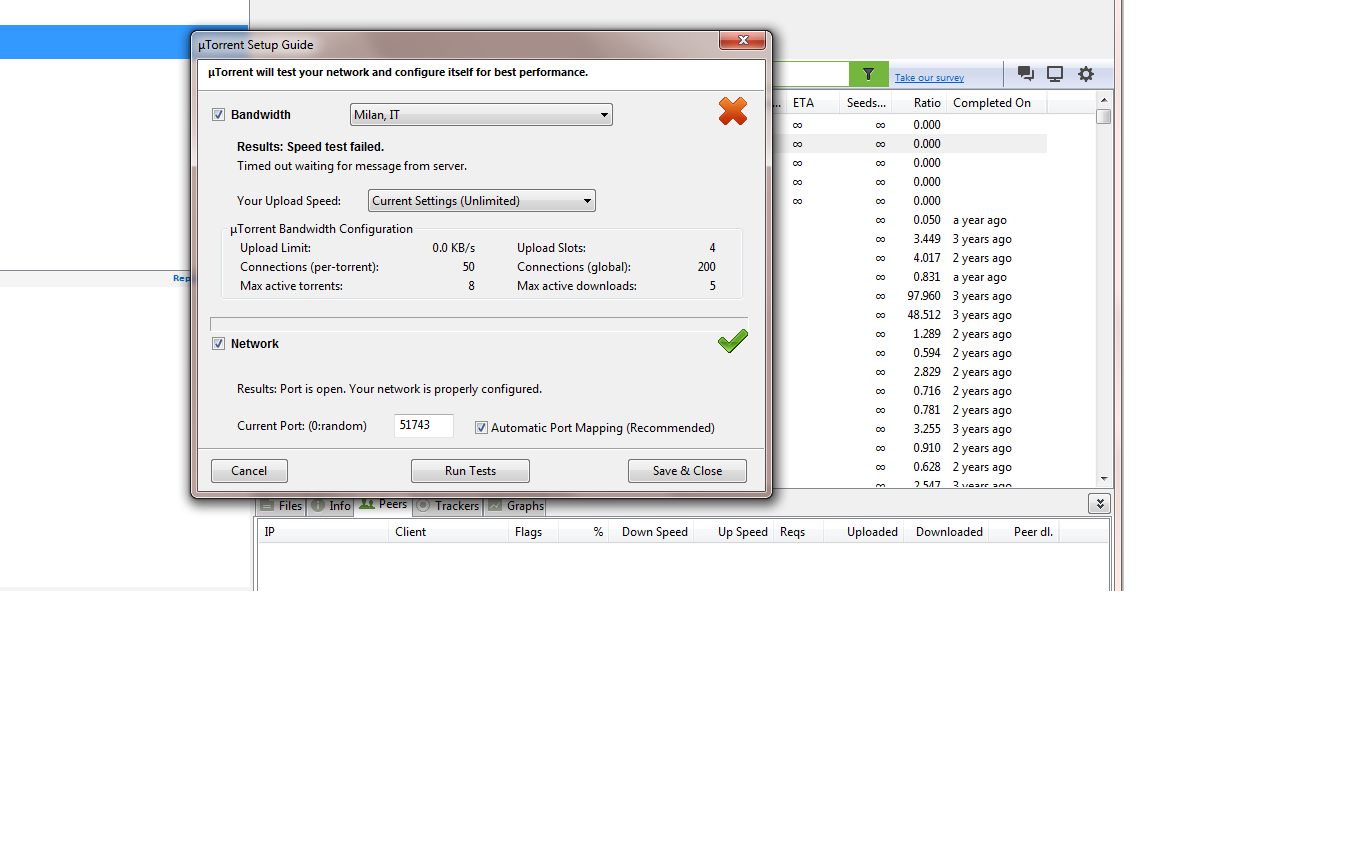Select the row with ratio 0.831
The image size is (1361, 851).
(908, 277)
